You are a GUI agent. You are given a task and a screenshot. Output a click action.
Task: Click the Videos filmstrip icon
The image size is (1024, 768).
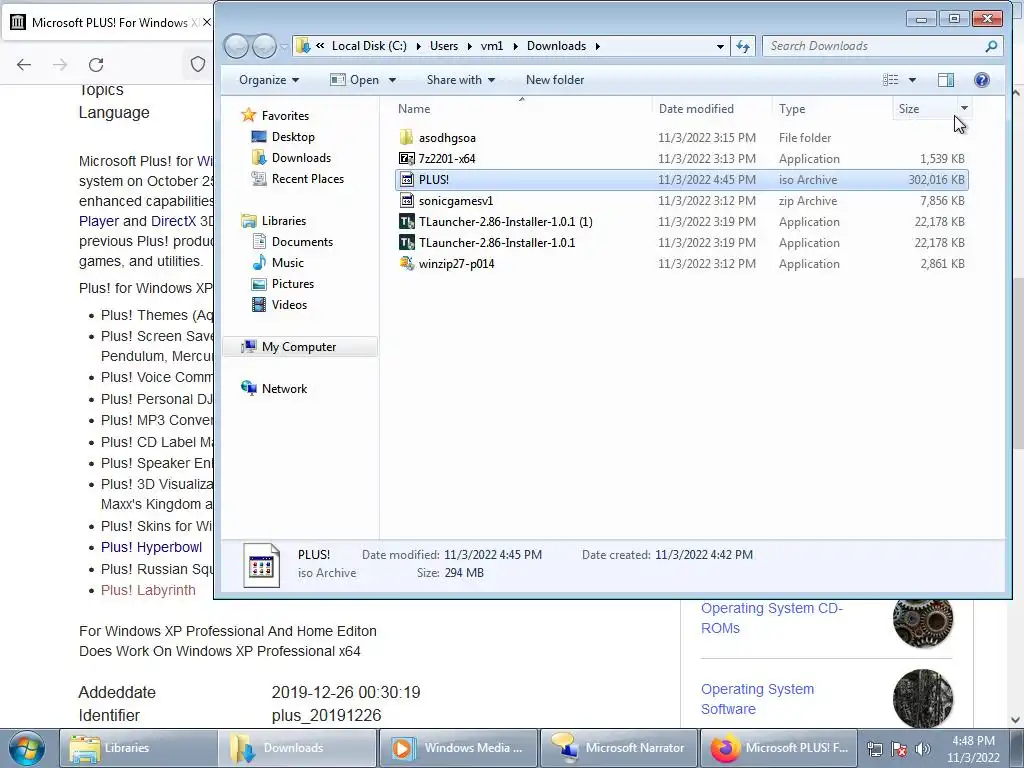259,304
